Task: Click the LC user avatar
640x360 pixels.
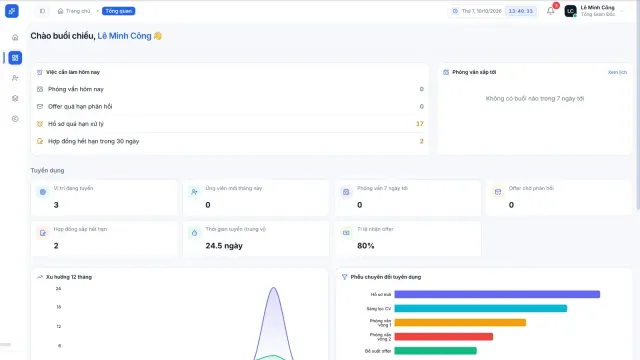Action: click(x=570, y=11)
